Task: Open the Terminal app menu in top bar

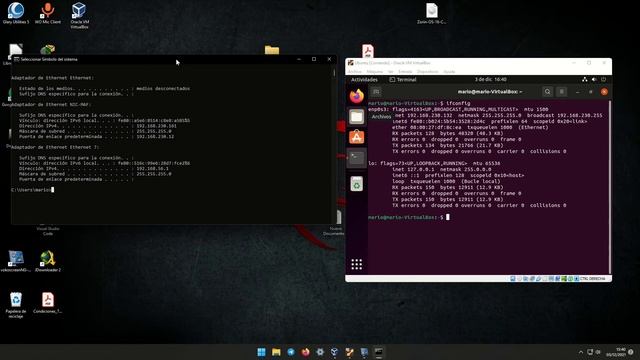Action: point(403,80)
